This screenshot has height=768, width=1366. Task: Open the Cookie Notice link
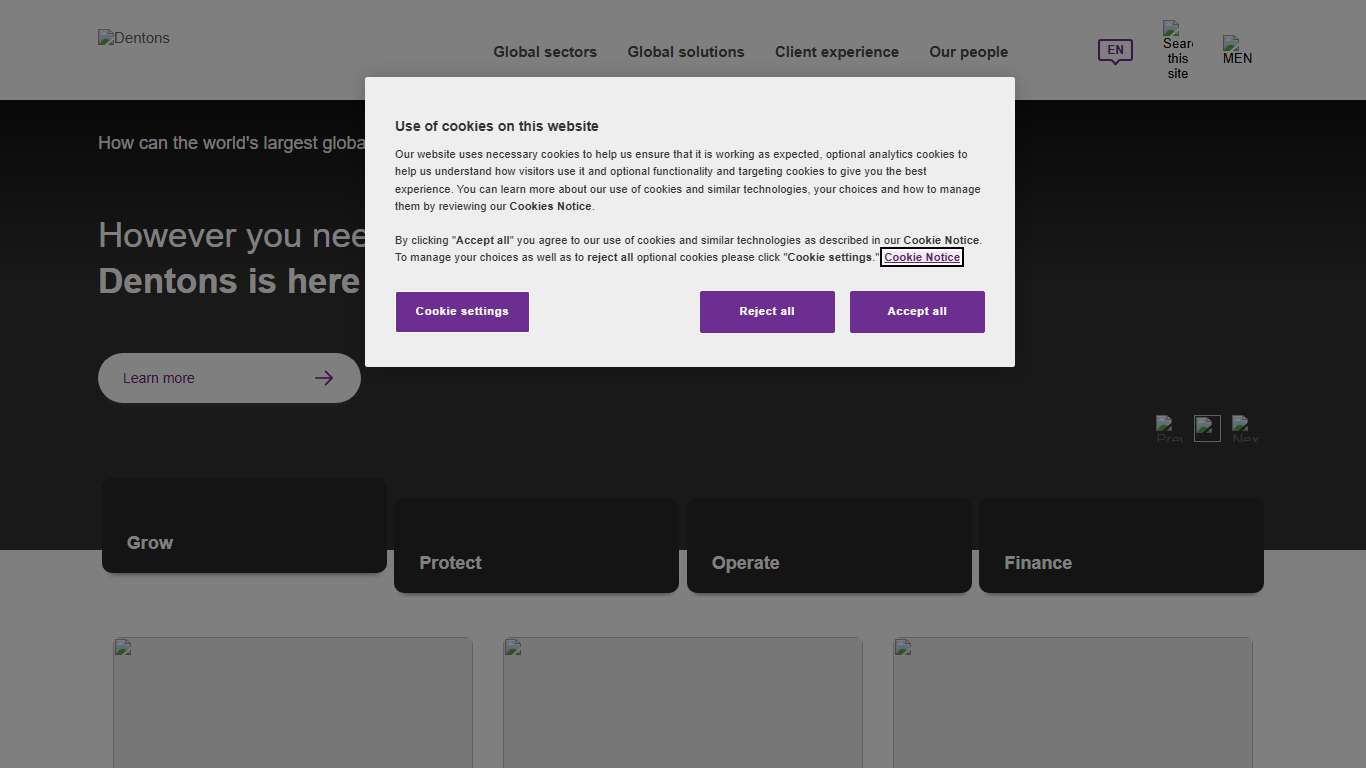click(921, 257)
